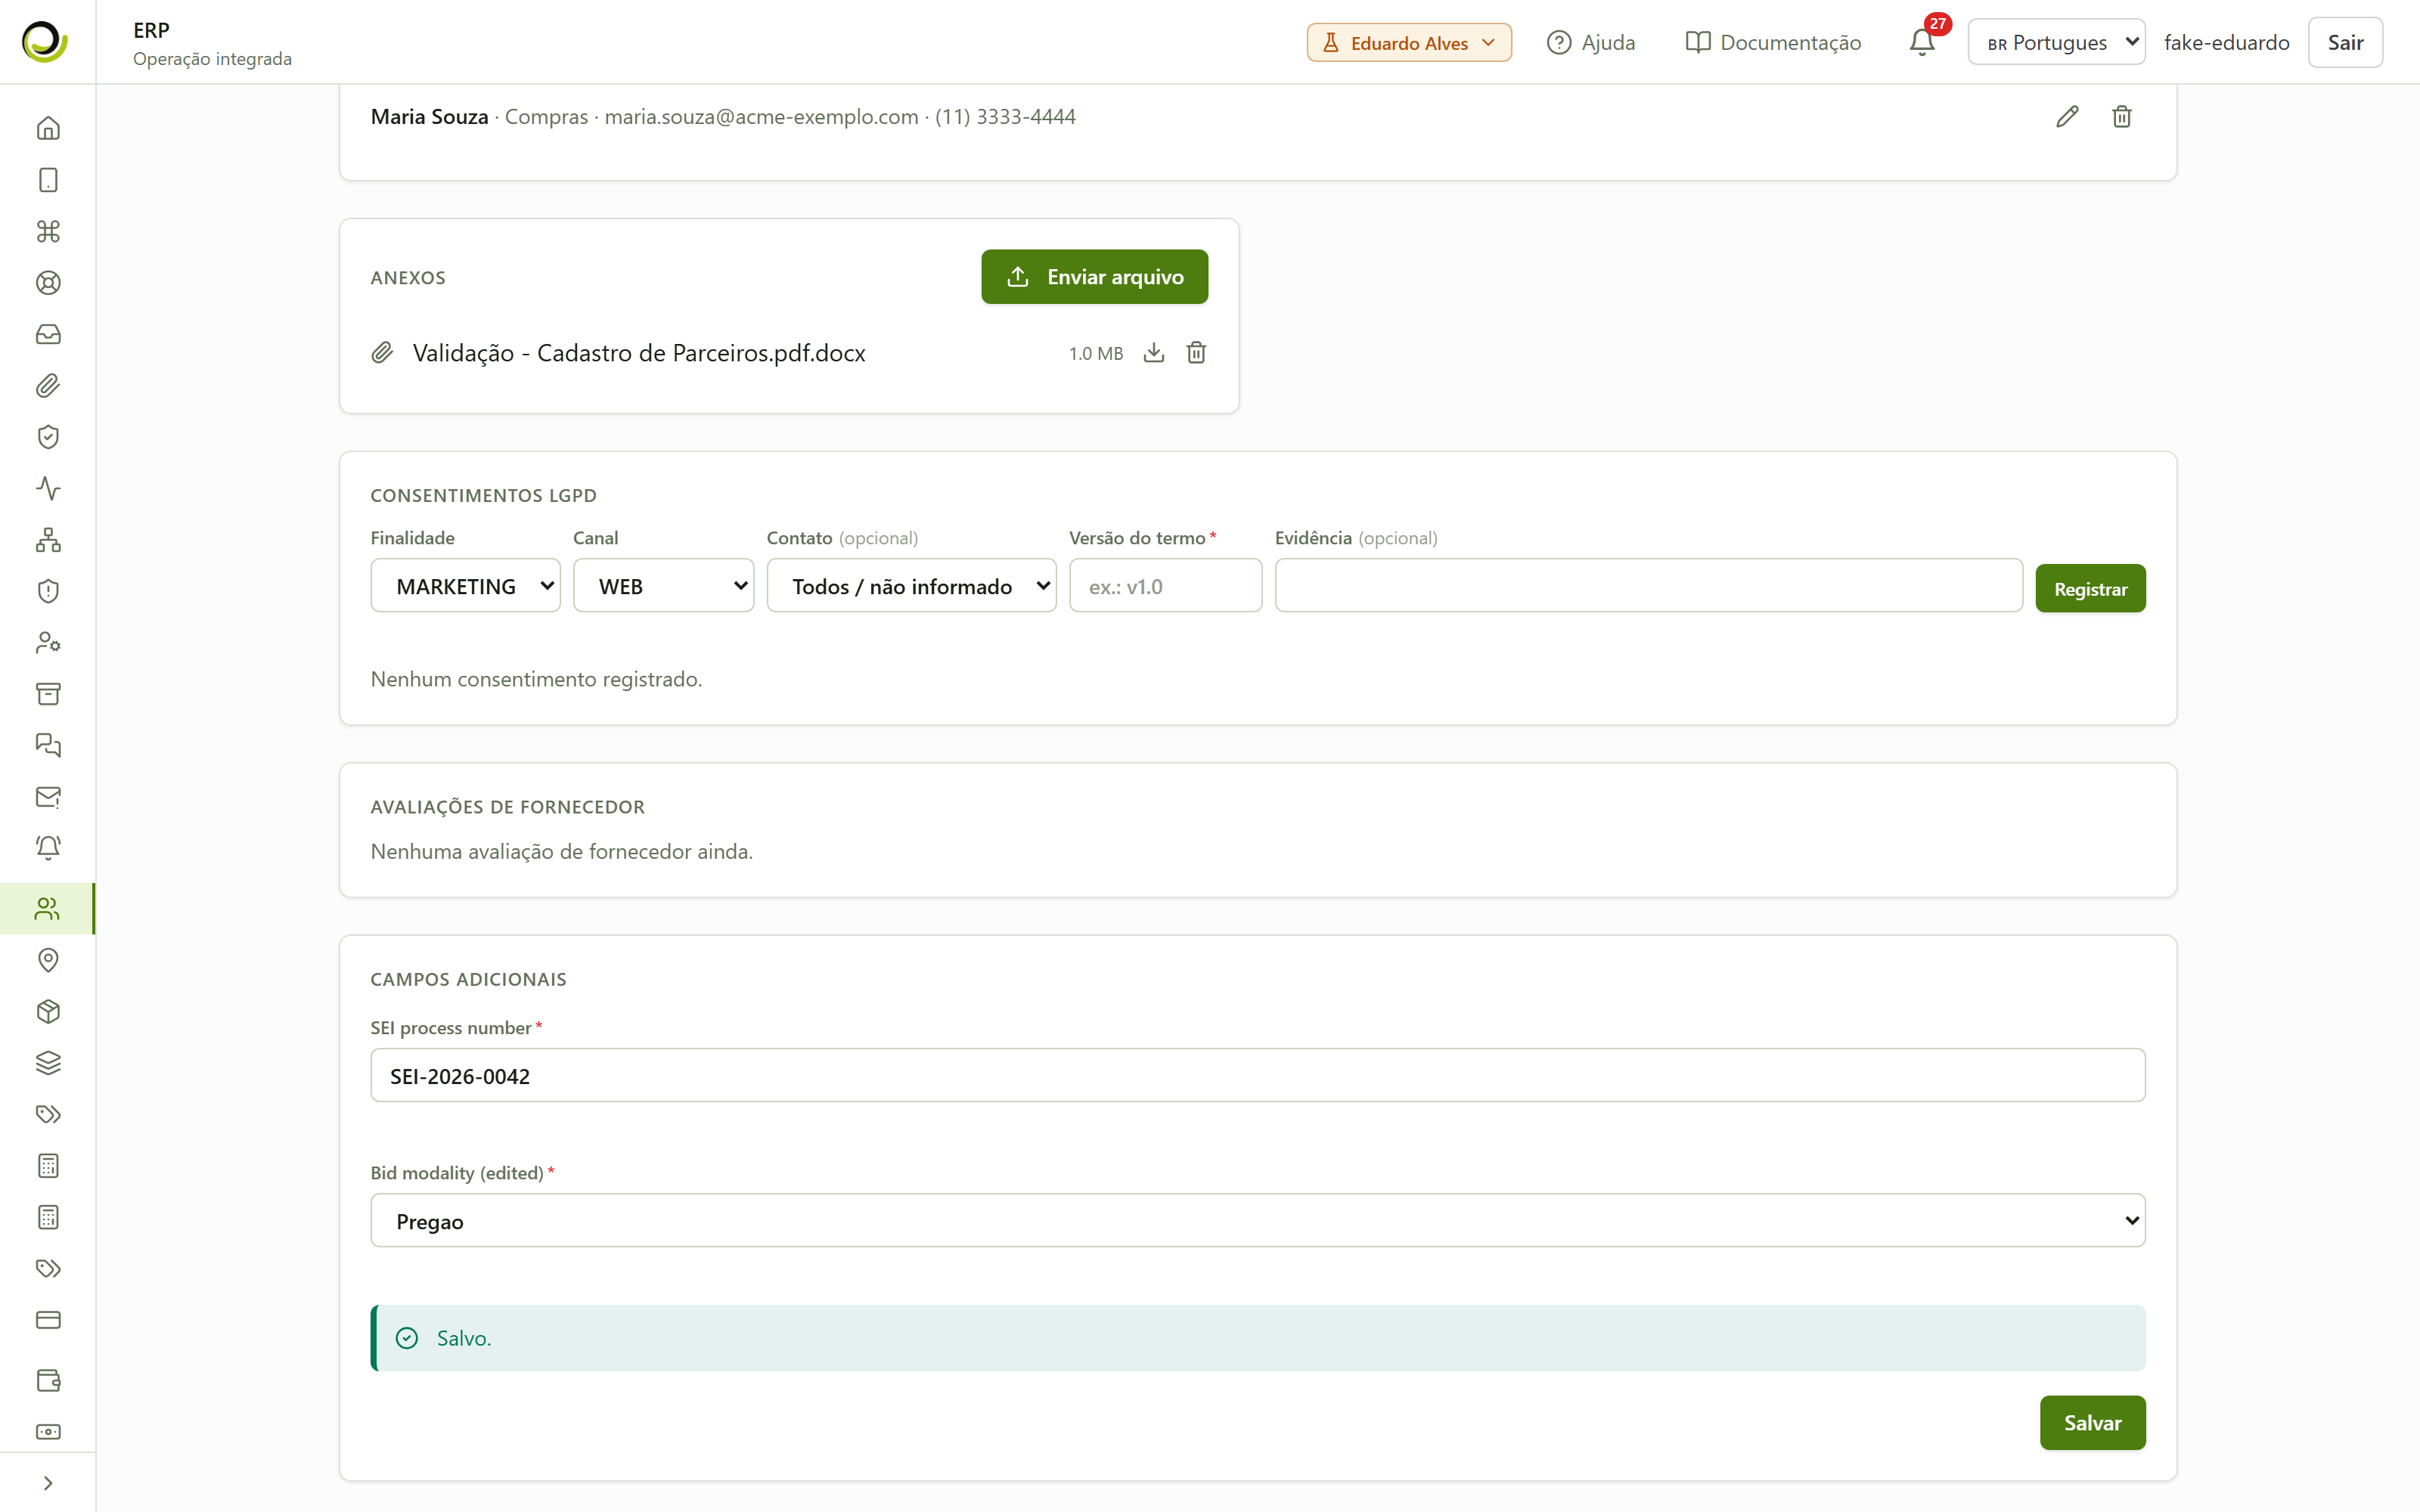Focus the Versão do termo input field
The image size is (2420, 1512).
click(x=1165, y=586)
